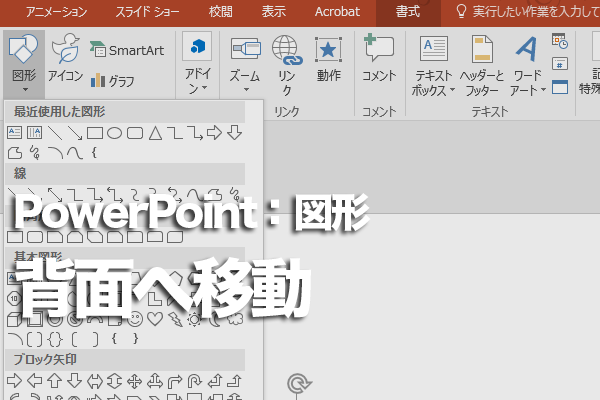The width and height of the screenshot is (600, 400).
Task: Insert a グラフ chart
Action: (x=112, y=81)
